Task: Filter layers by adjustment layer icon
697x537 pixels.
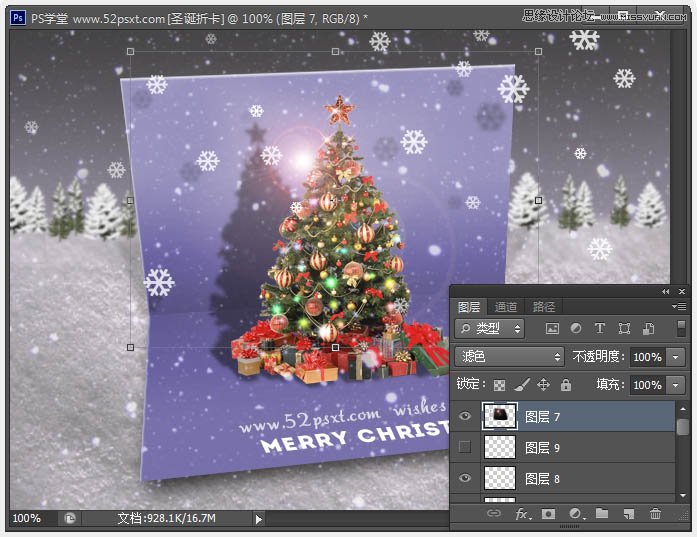Action: (576, 329)
